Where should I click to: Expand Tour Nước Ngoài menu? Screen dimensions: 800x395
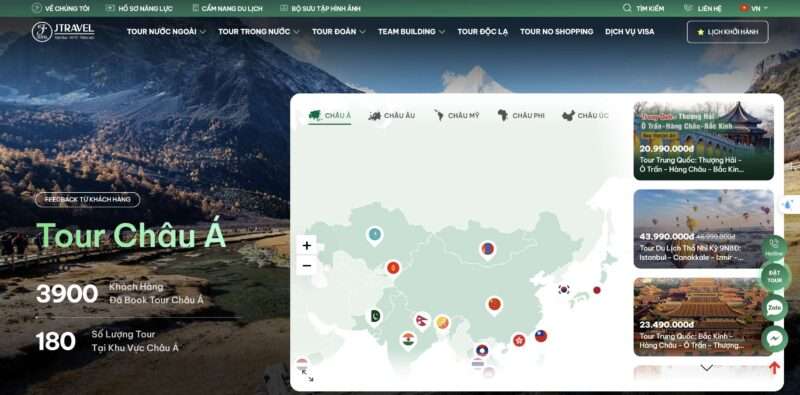click(166, 32)
